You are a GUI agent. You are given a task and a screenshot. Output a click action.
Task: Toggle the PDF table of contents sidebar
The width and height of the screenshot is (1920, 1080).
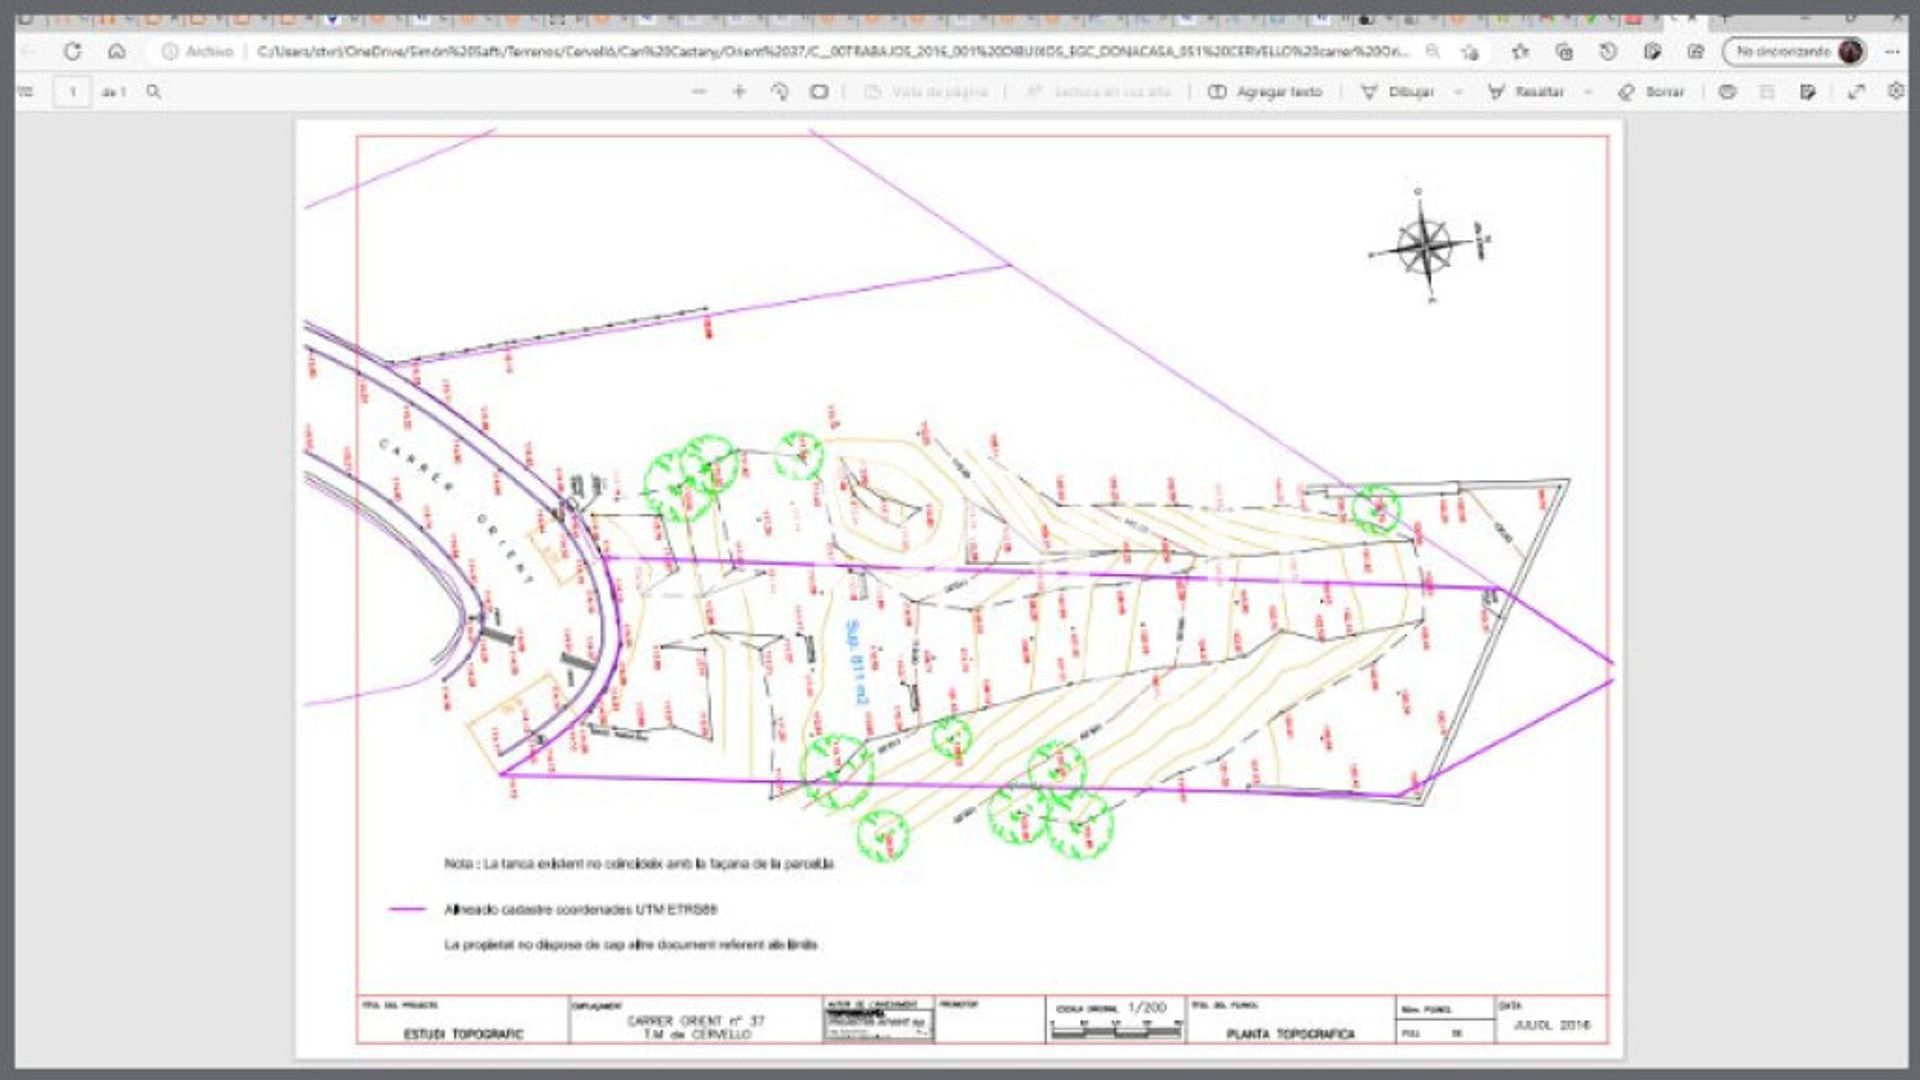[25, 91]
